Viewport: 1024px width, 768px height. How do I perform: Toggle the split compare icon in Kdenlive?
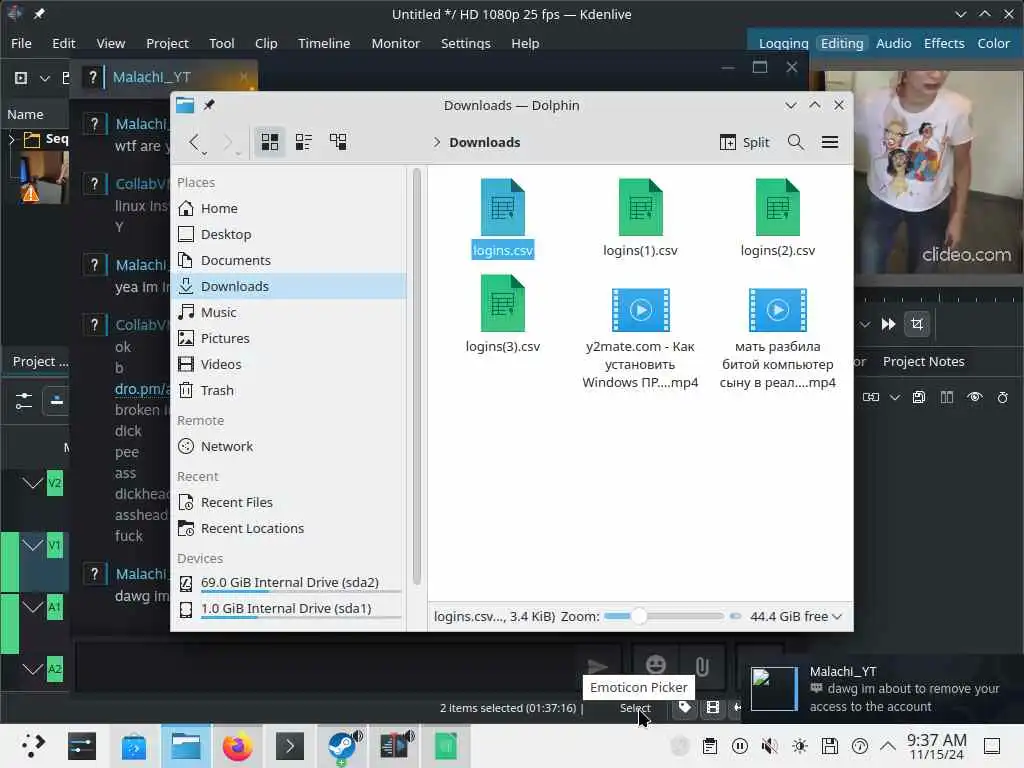point(947,397)
